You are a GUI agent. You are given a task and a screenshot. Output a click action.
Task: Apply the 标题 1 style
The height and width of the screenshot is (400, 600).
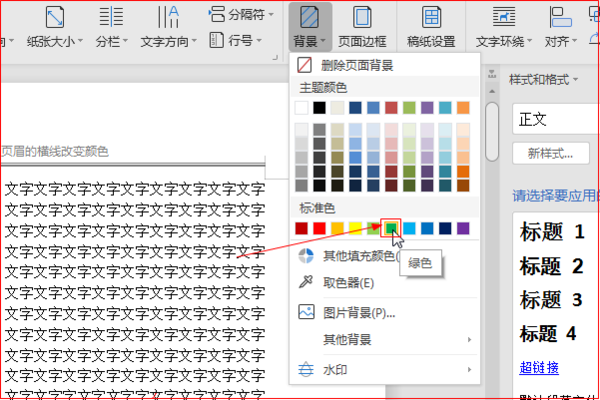click(x=552, y=232)
